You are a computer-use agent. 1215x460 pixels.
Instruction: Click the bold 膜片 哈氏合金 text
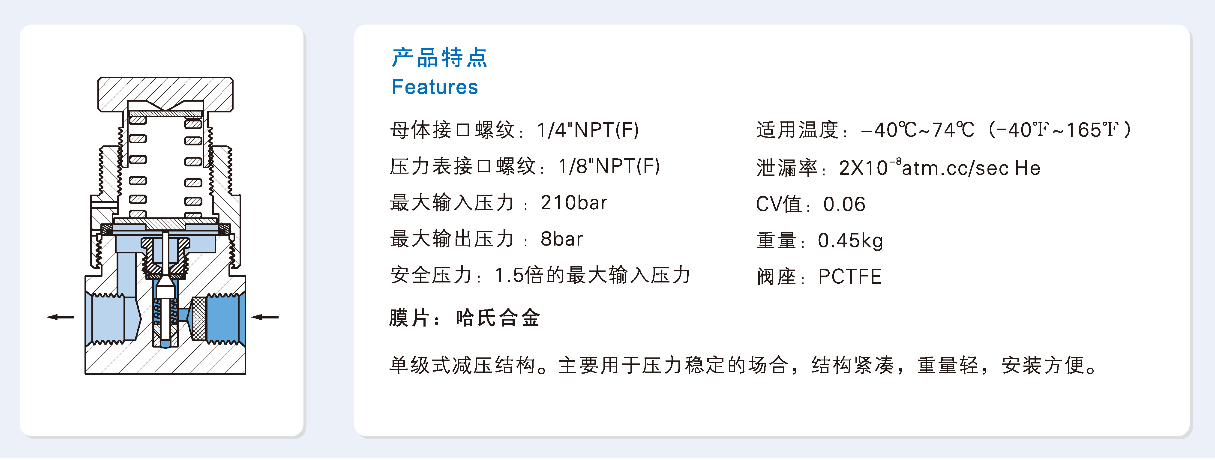pos(464,319)
